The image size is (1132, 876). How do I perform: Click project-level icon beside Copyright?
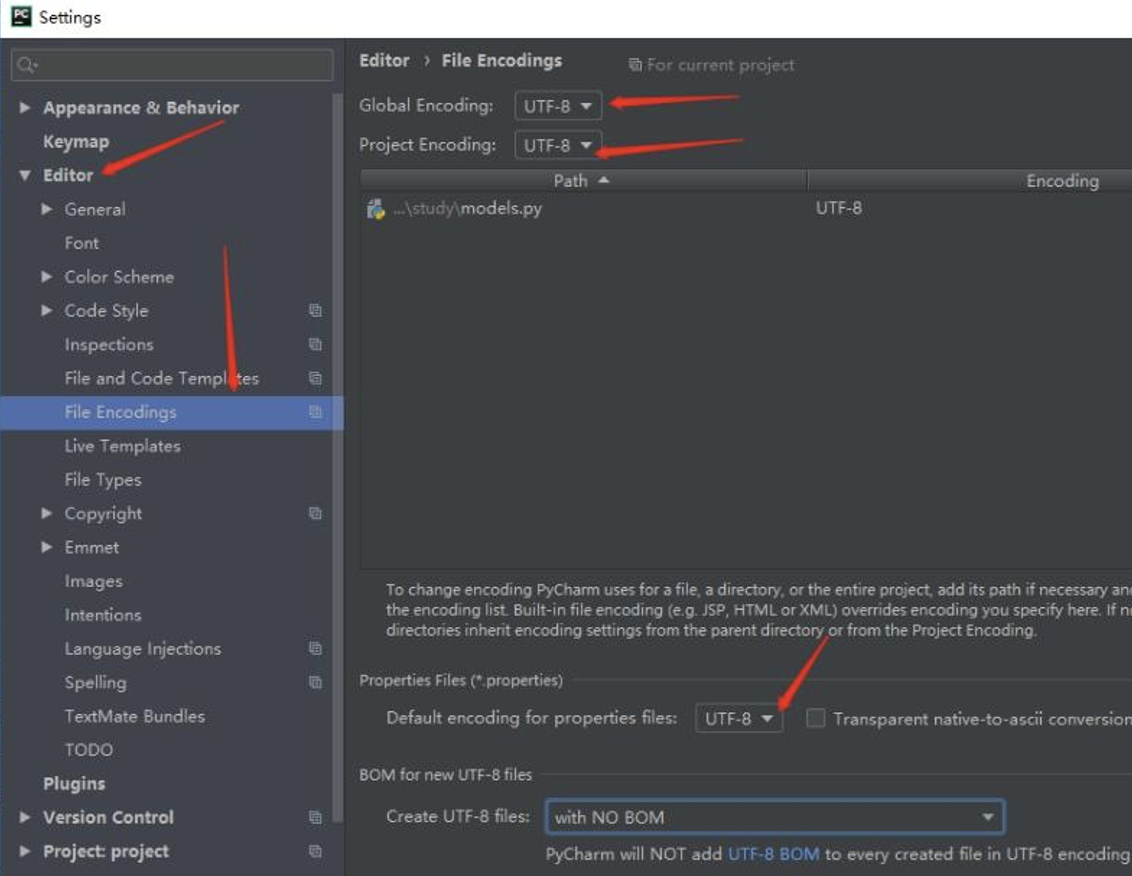pos(315,513)
